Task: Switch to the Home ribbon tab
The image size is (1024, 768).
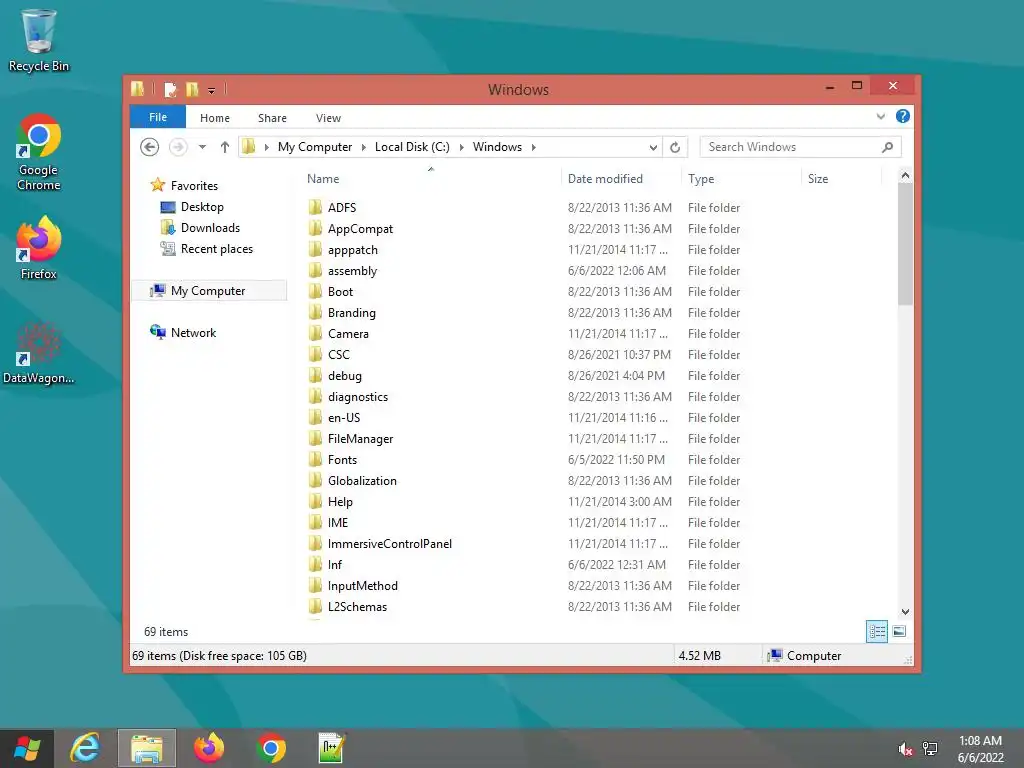Action: tap(215, 118)
